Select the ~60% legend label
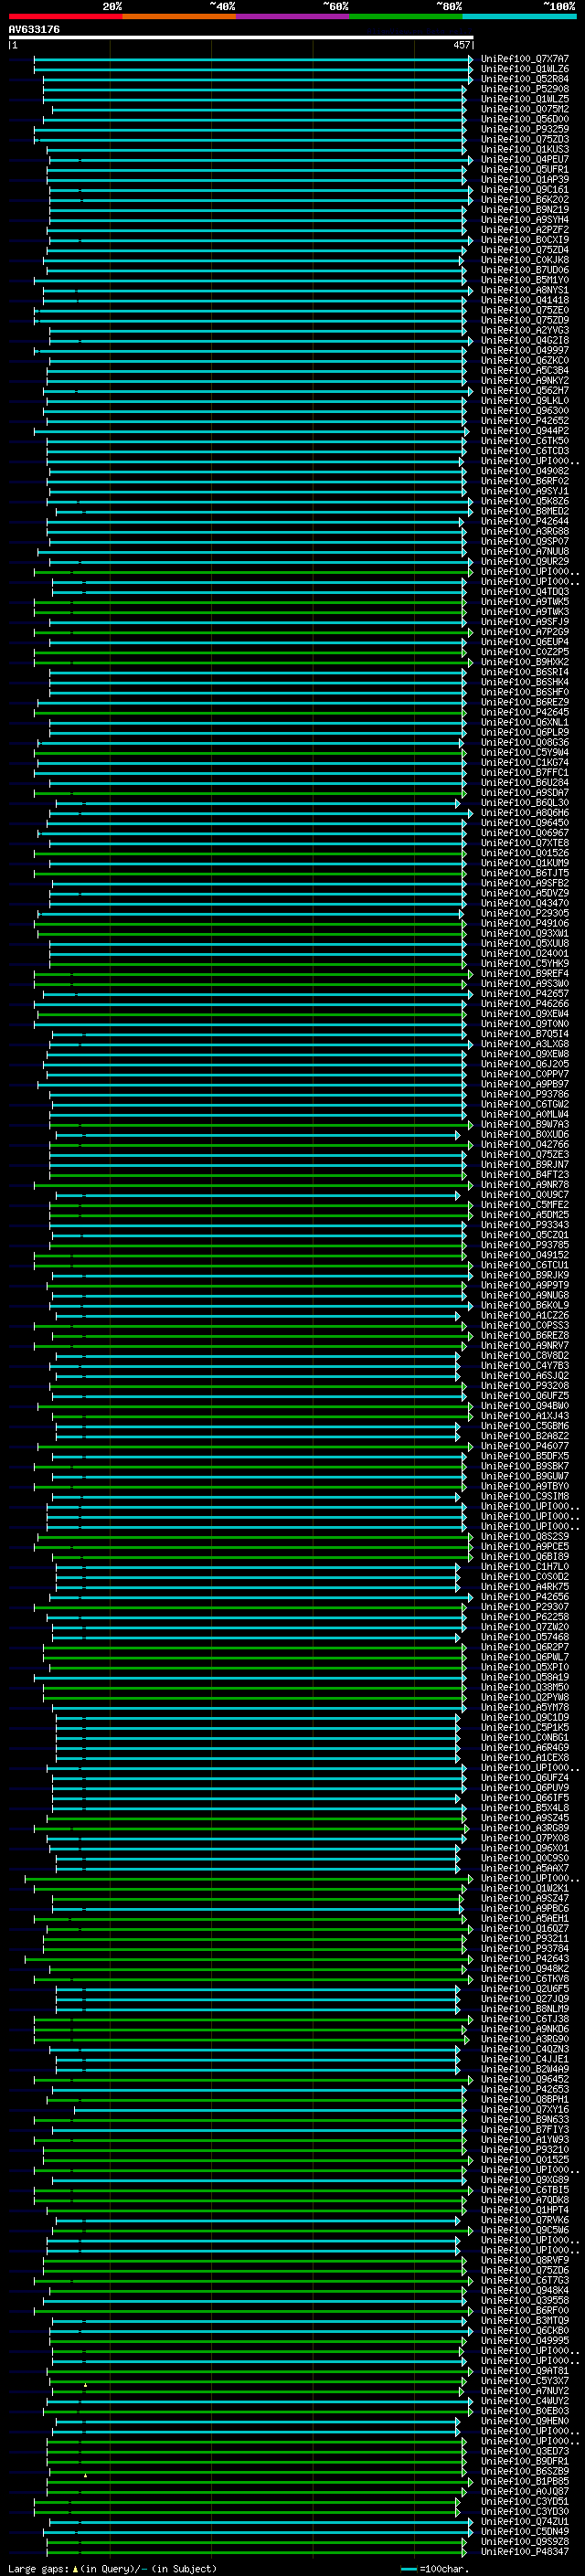 click(335, 6)
